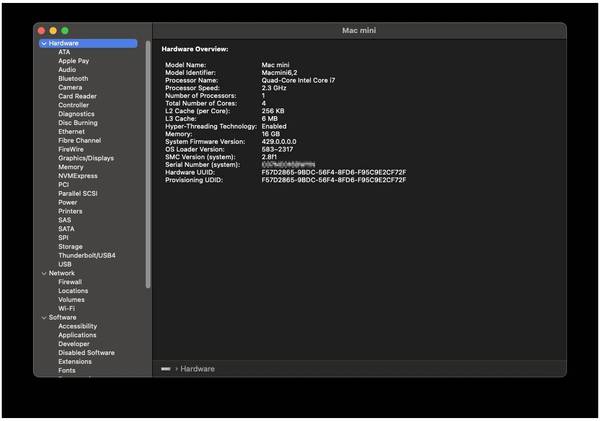Screen dimensions: 600x421
Task: Select Fibre Channel item
Action: point(80,140)
